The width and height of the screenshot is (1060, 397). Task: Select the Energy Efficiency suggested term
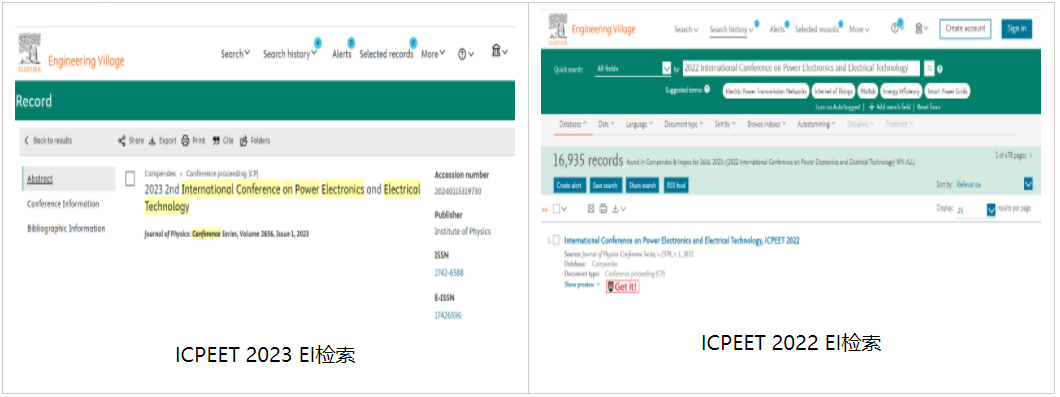(x=900, y=91)
